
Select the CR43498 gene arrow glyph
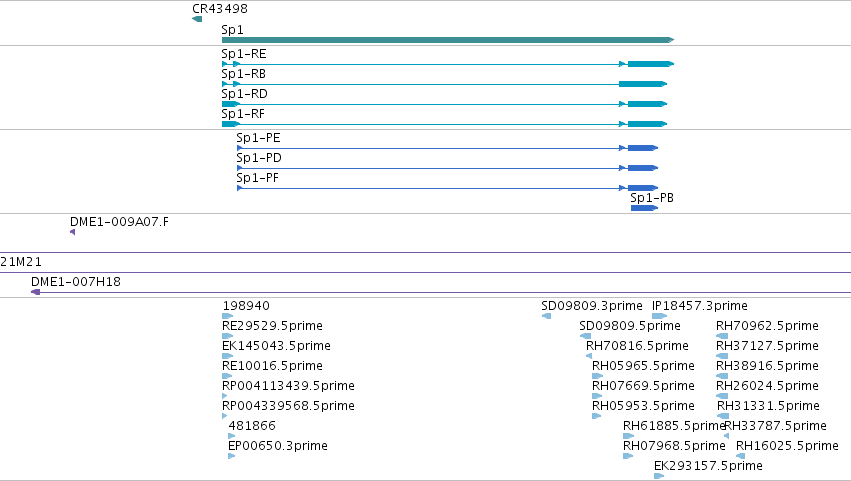[x=197, y=19]
